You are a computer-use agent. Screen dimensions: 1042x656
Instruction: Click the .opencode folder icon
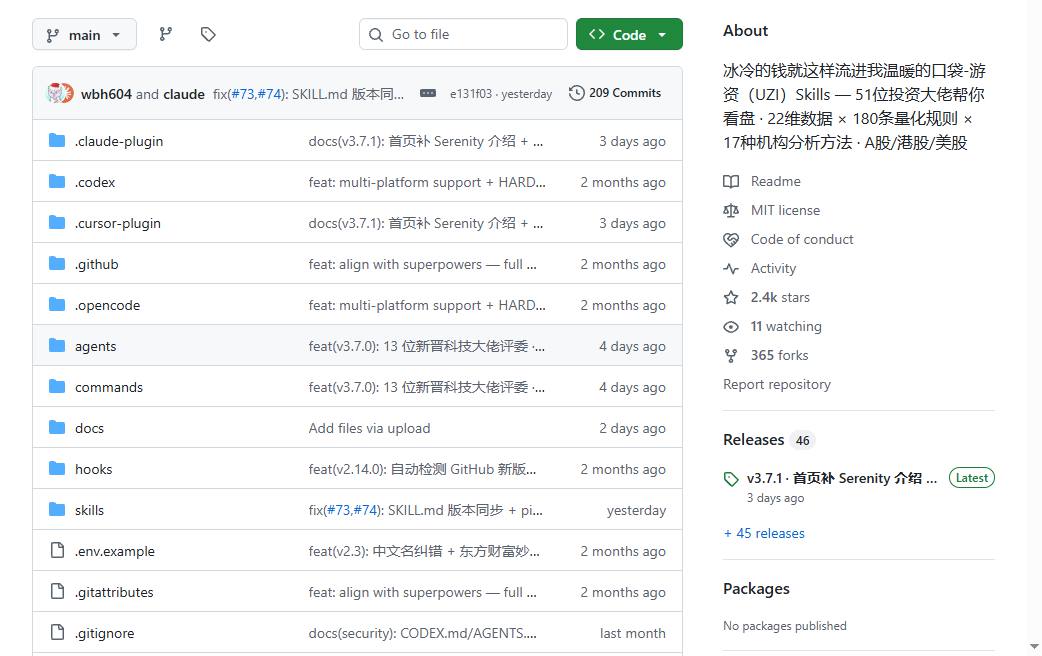[57, 305]
